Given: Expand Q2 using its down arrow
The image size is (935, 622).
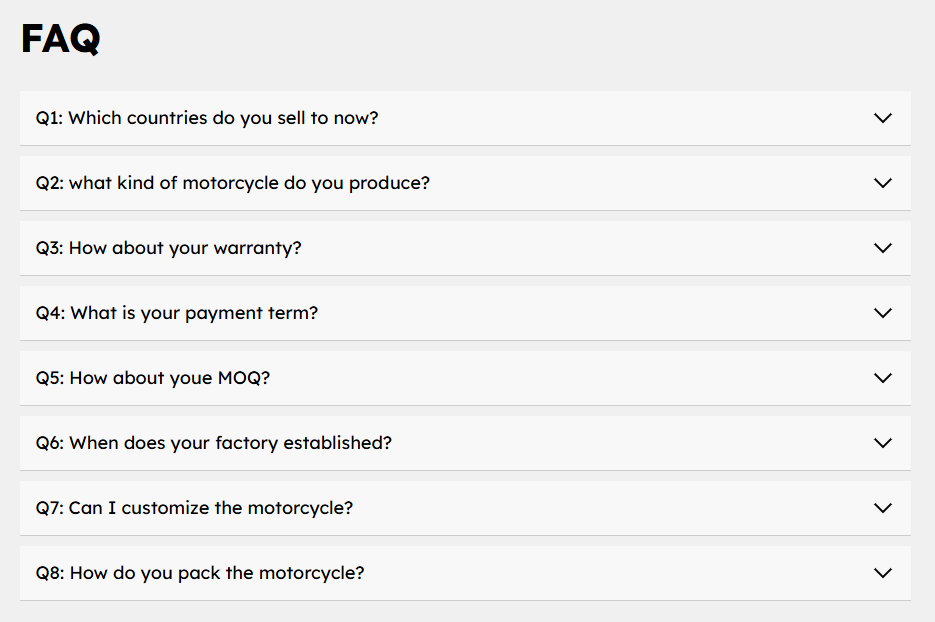Looking at the screenshot, I should [x=882, y=183].
